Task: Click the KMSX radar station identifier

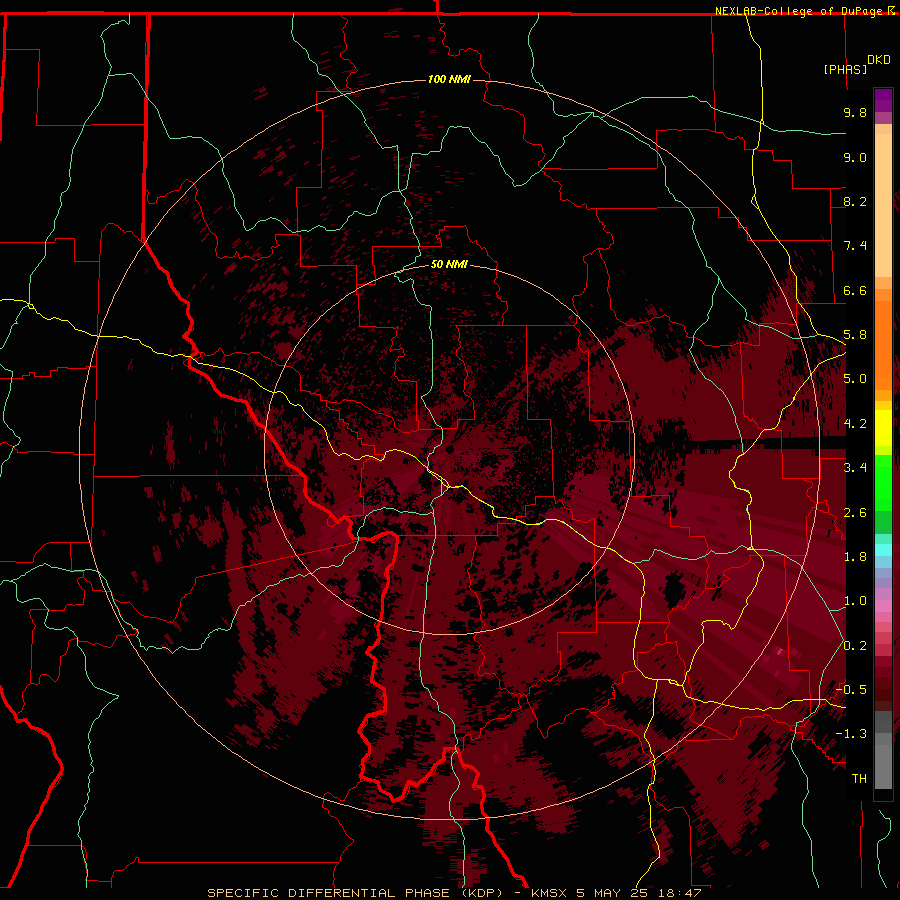Action: coord(551,893)
